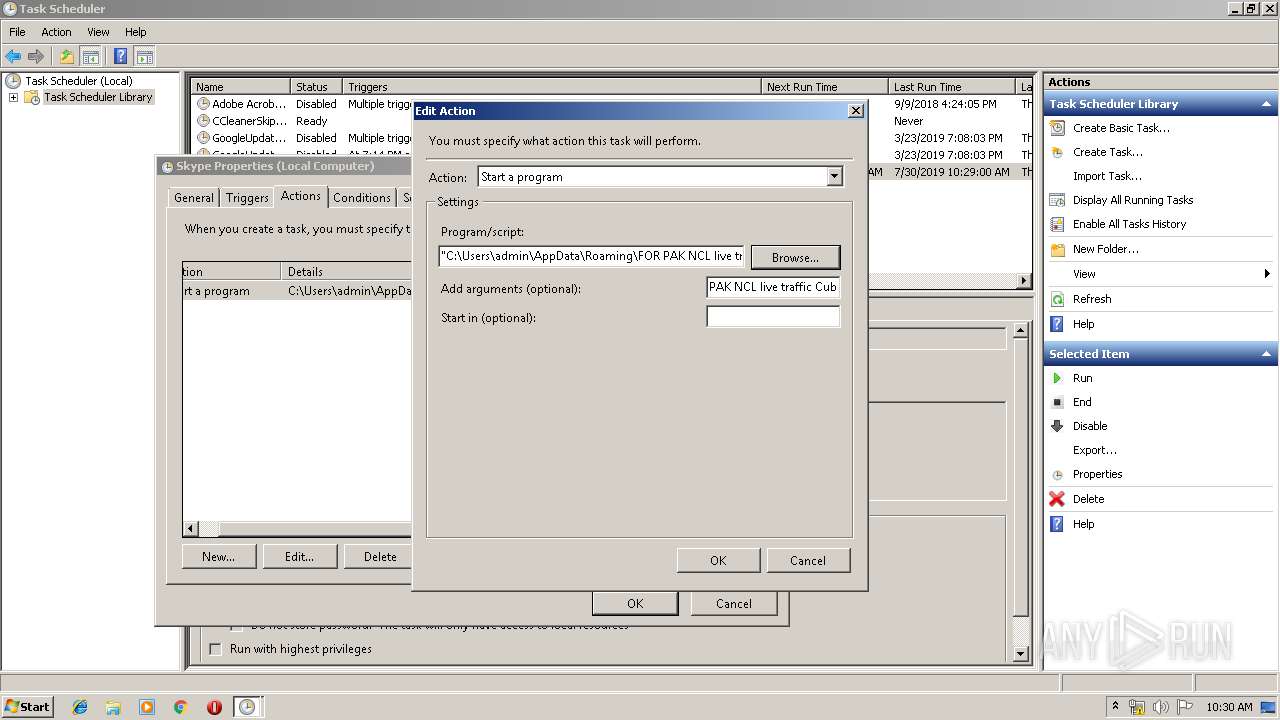This screenshot has height=720, width=1280.
Task: Click the green Run arrow icon
Action: point(1057,378)
